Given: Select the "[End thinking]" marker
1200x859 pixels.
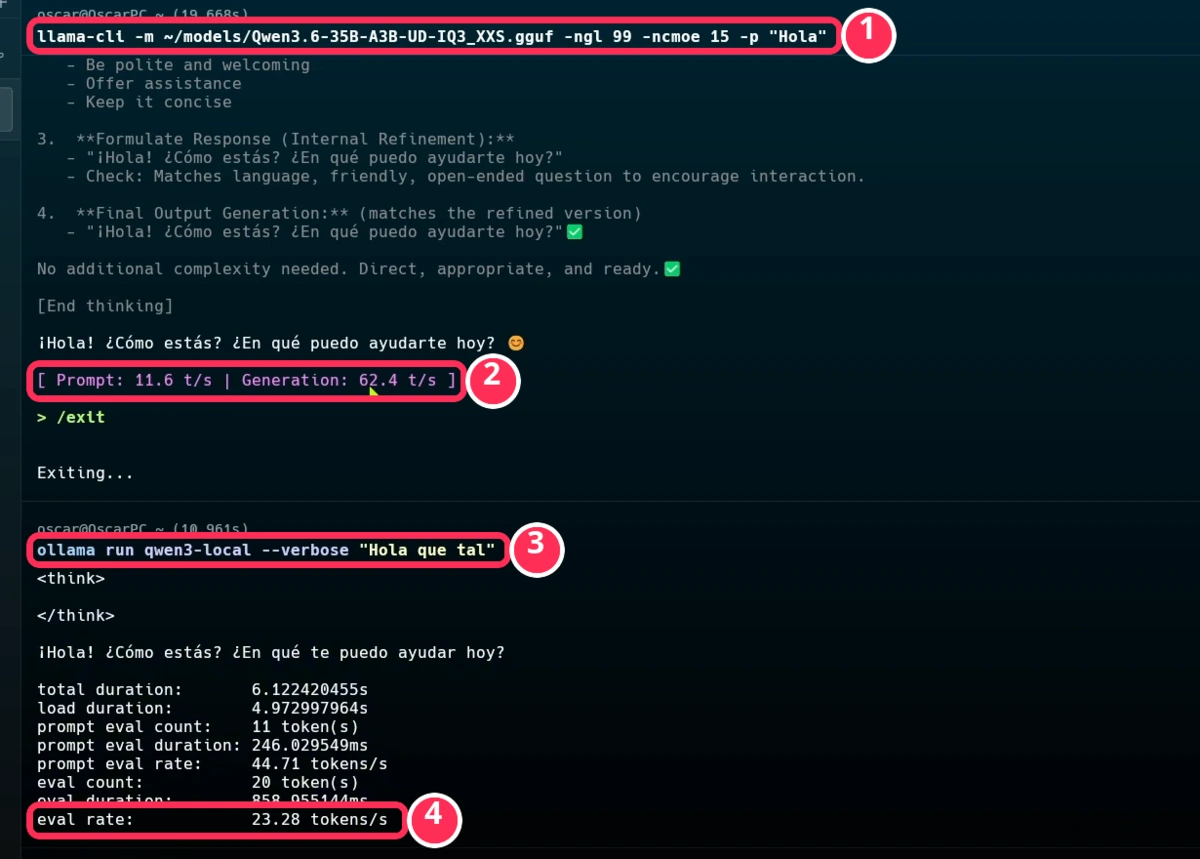Looking at the screenshot, I should coord(105,306).
